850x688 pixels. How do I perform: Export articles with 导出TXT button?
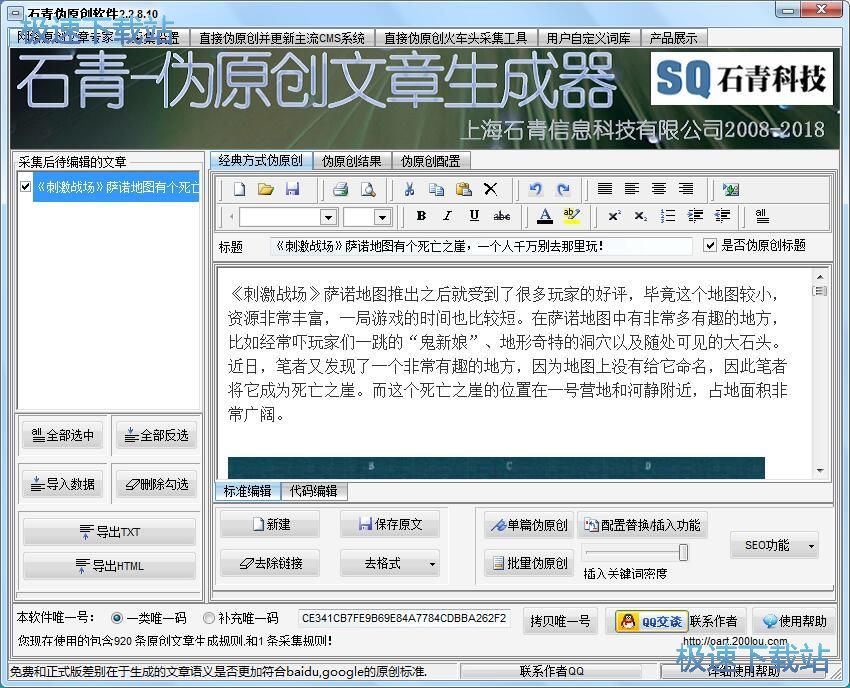click(110, 532)
